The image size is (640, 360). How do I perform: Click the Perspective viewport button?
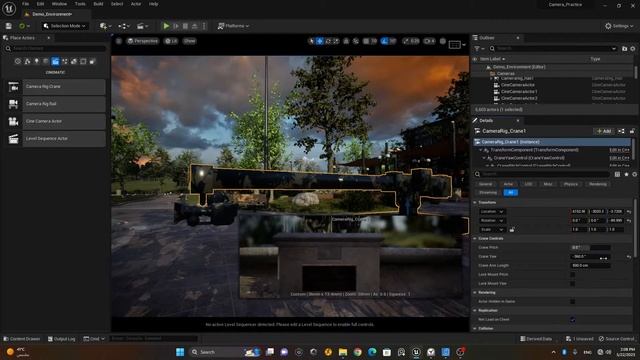click(x=142, y=41)
